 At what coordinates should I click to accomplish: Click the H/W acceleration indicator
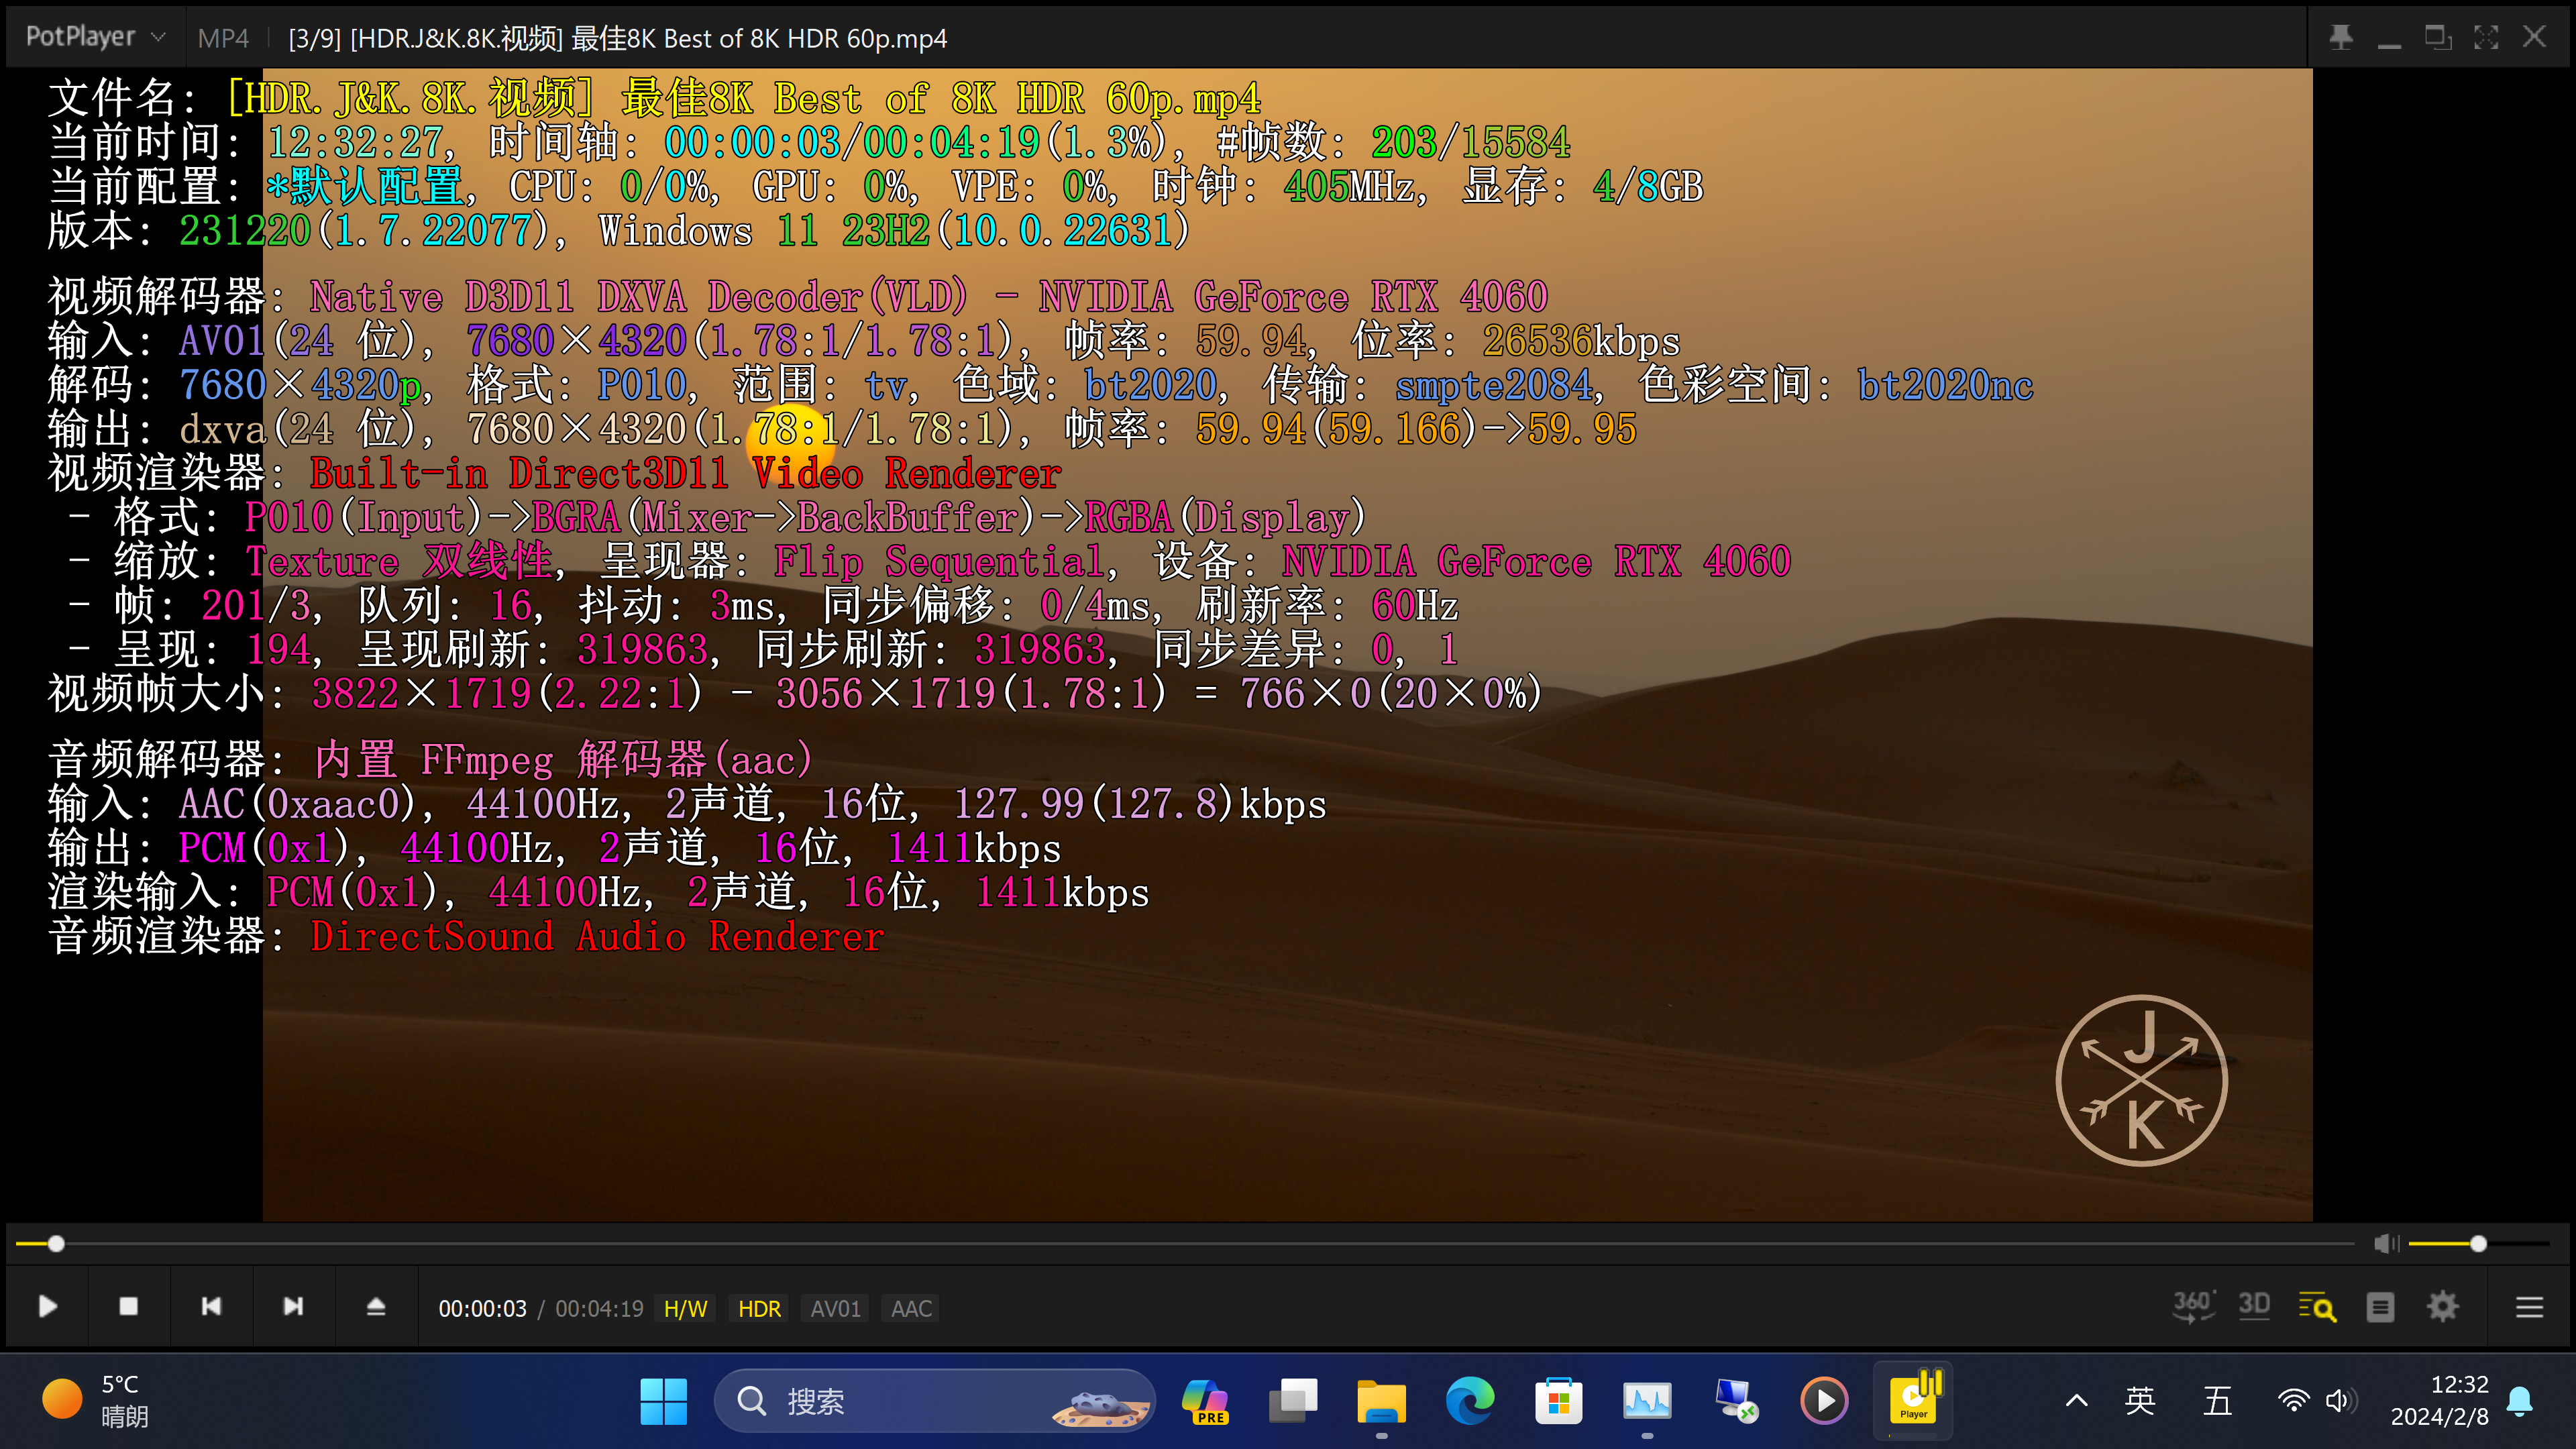685,1308
